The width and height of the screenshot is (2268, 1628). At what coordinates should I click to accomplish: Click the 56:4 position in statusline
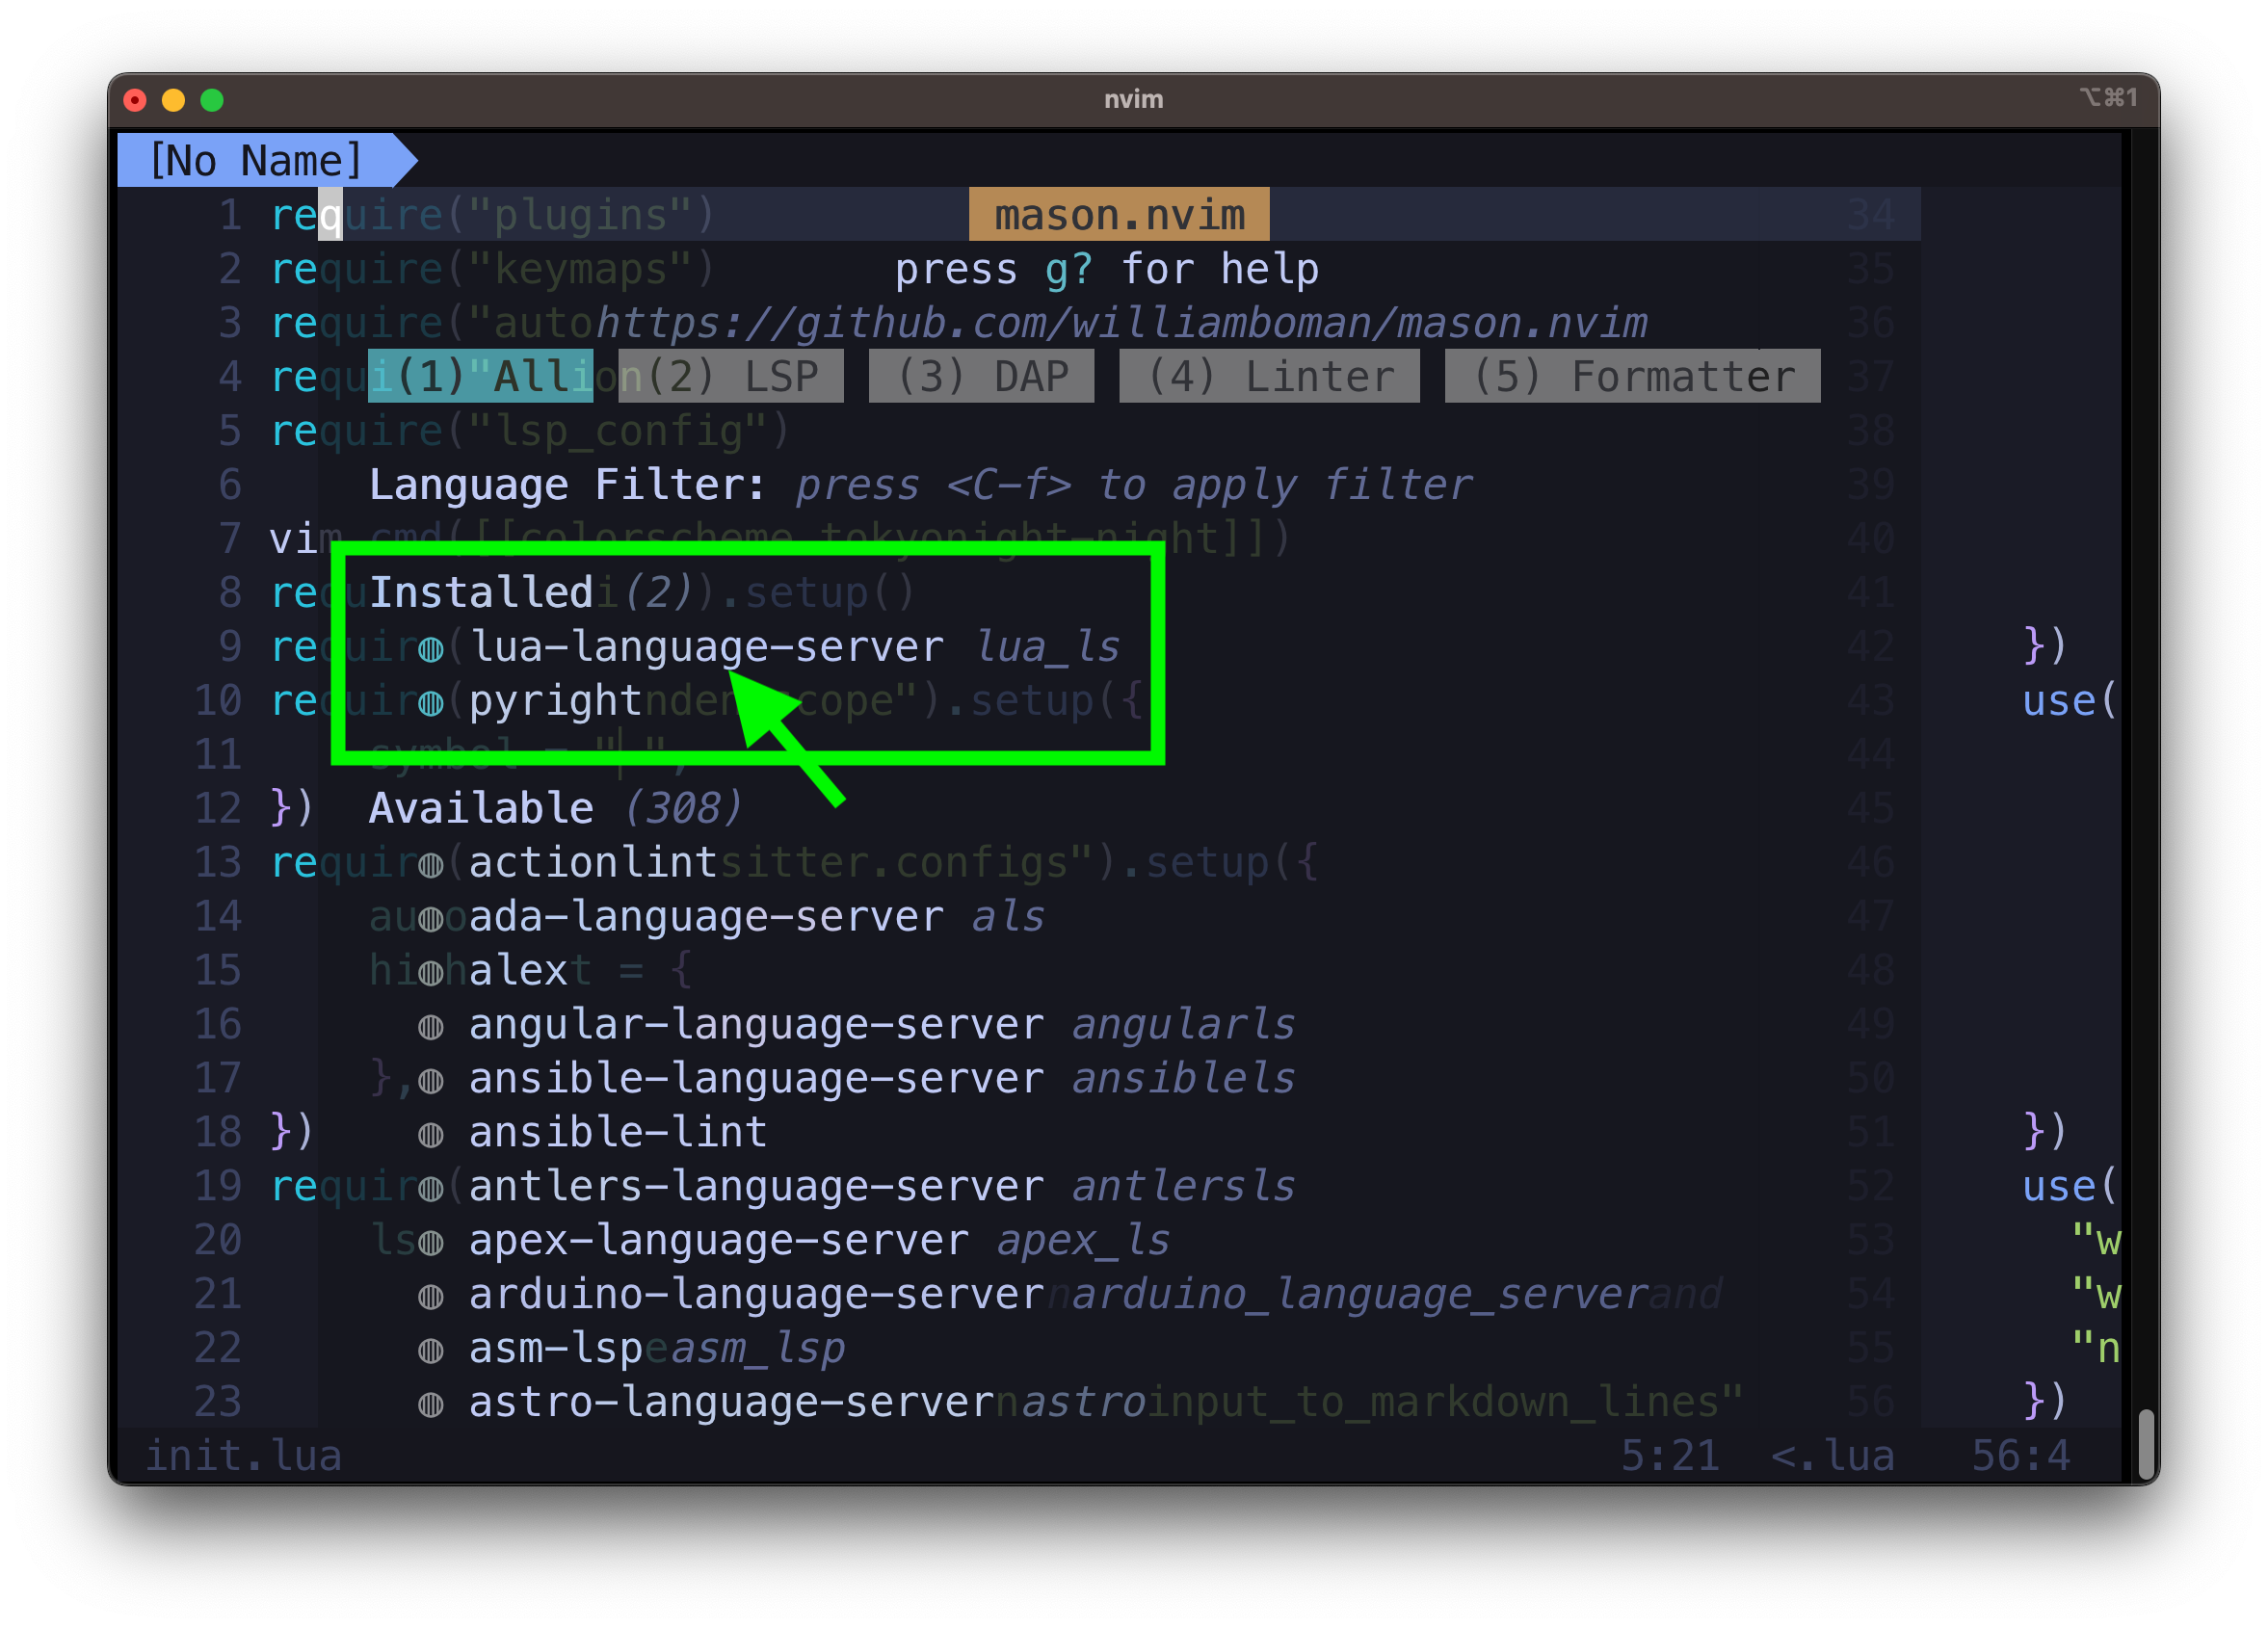tap(2020, 1457)
